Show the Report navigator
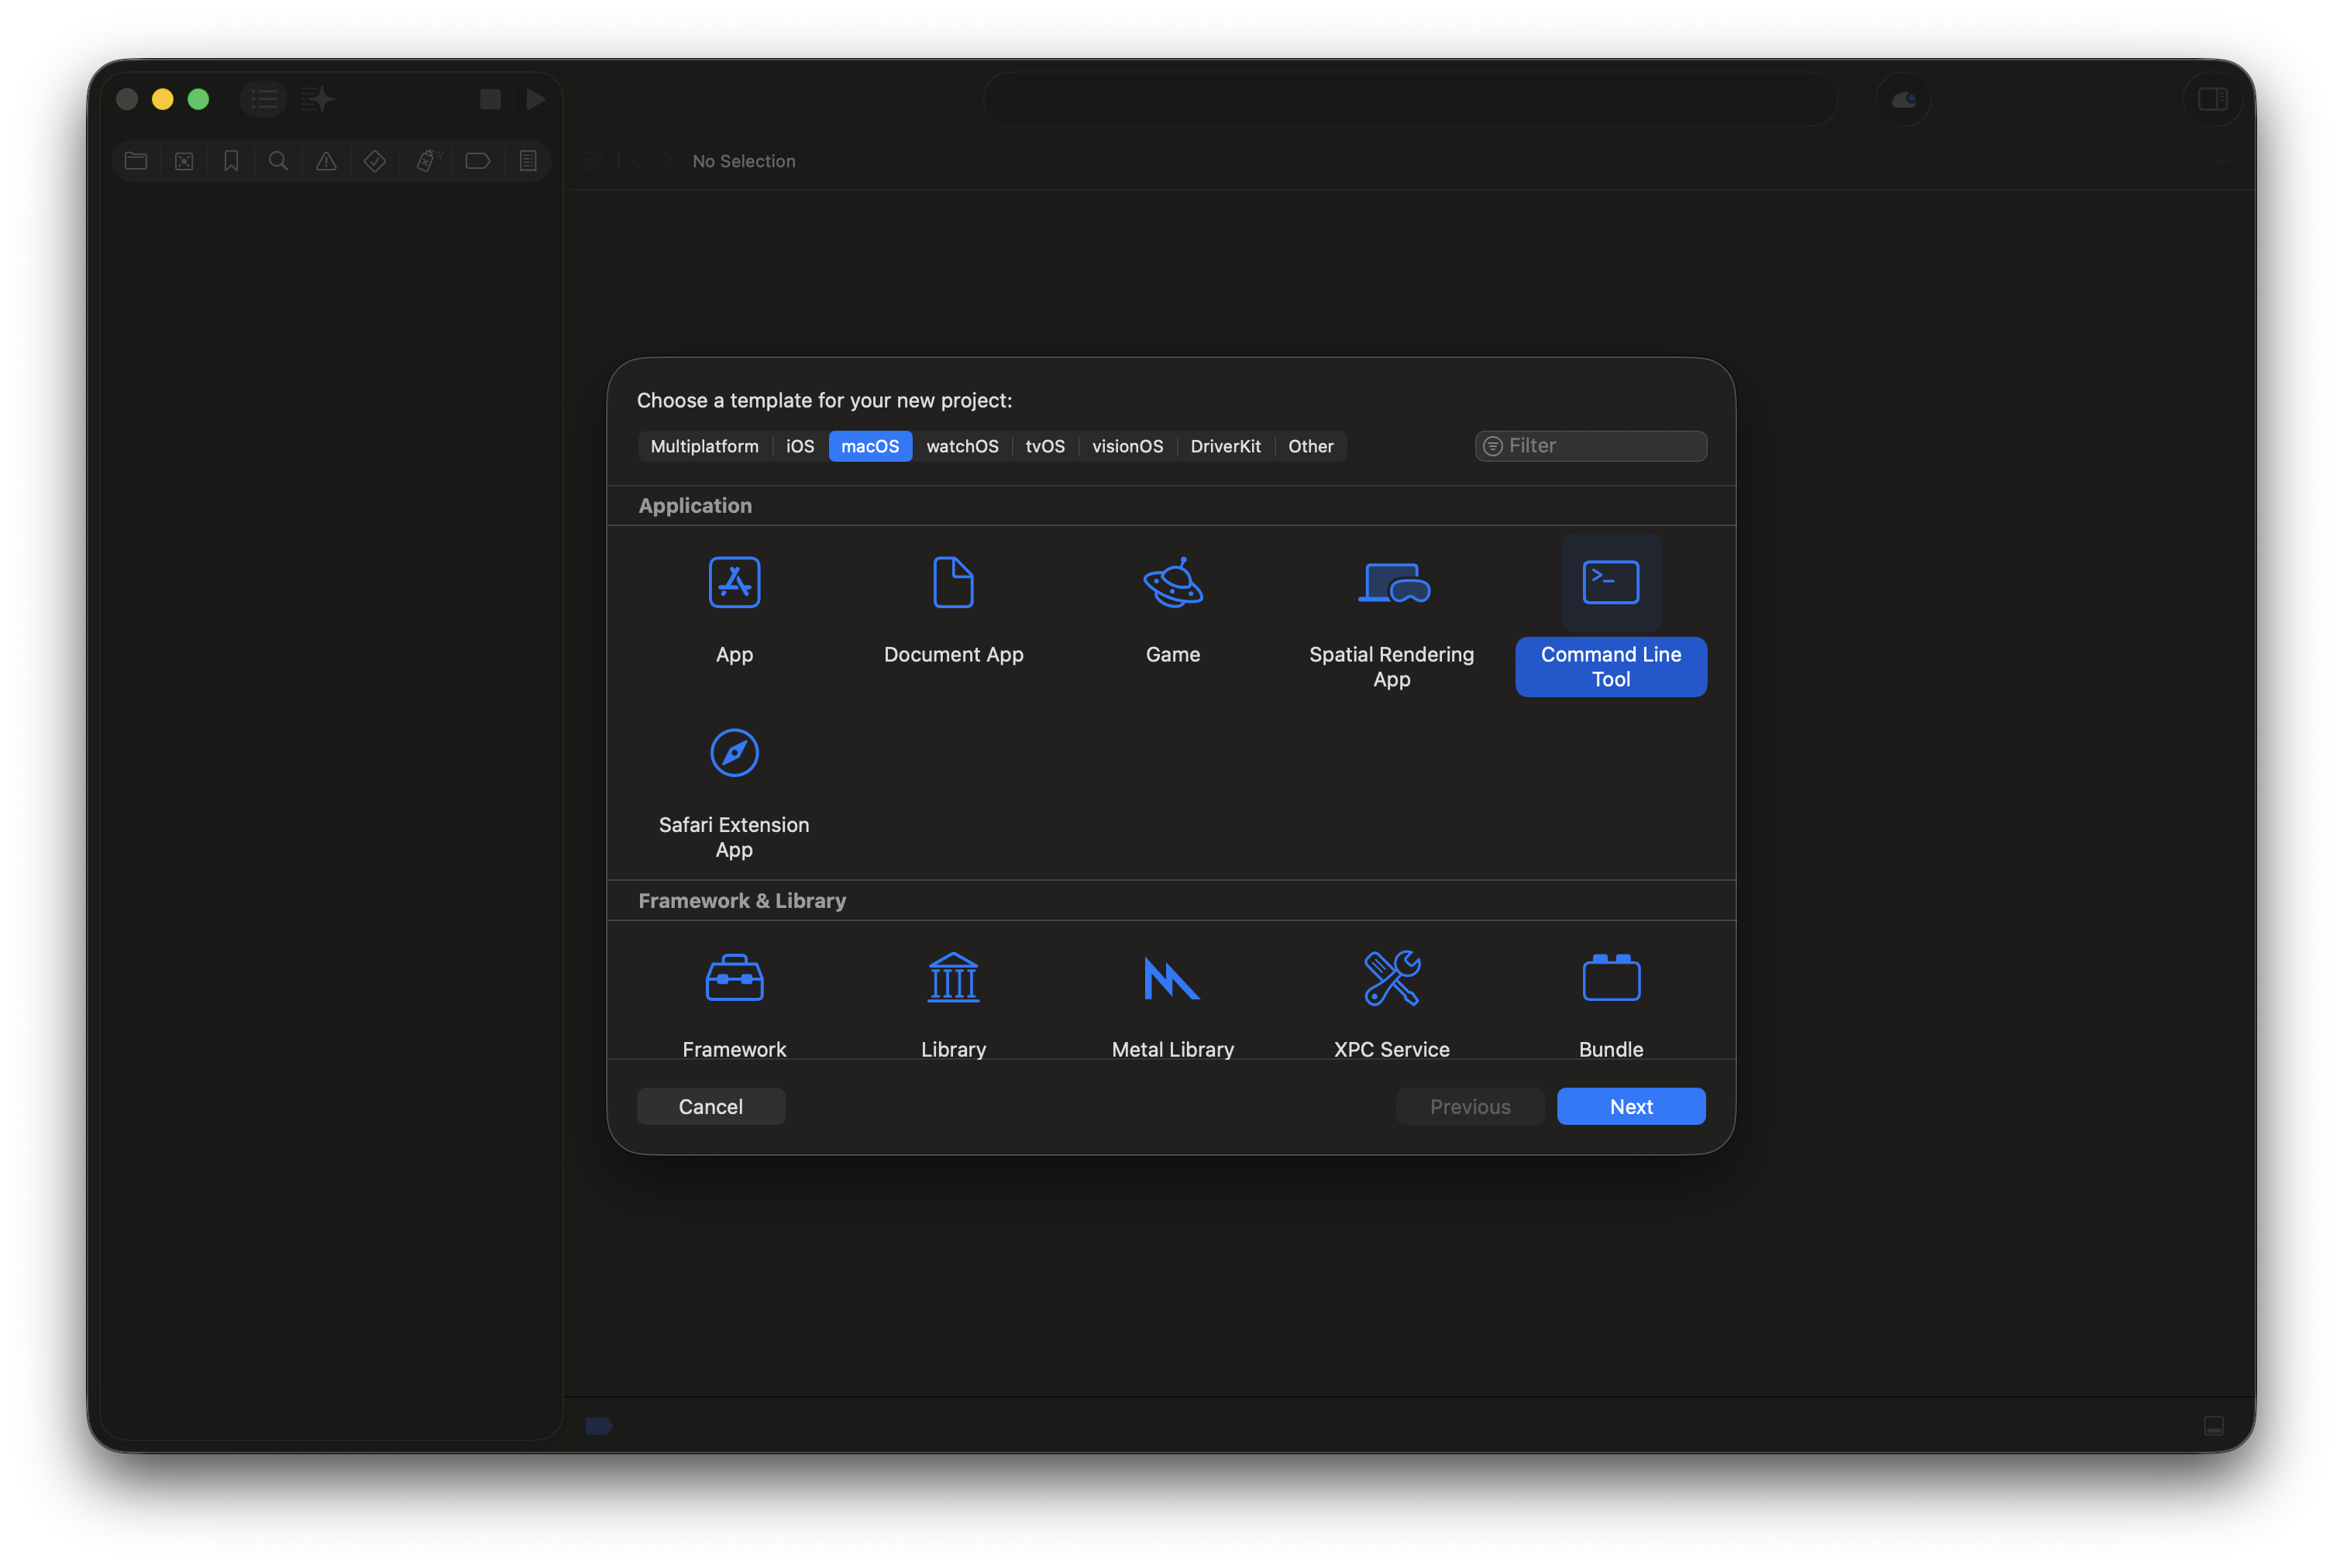The image size is (2343, 1568). tap(528, 161)
